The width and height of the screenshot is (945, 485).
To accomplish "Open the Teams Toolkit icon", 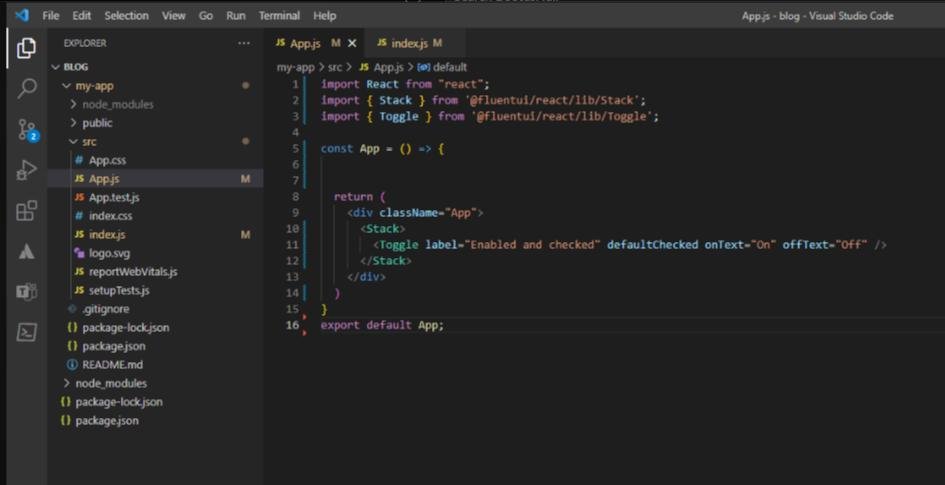I will (x=27, y=292).
